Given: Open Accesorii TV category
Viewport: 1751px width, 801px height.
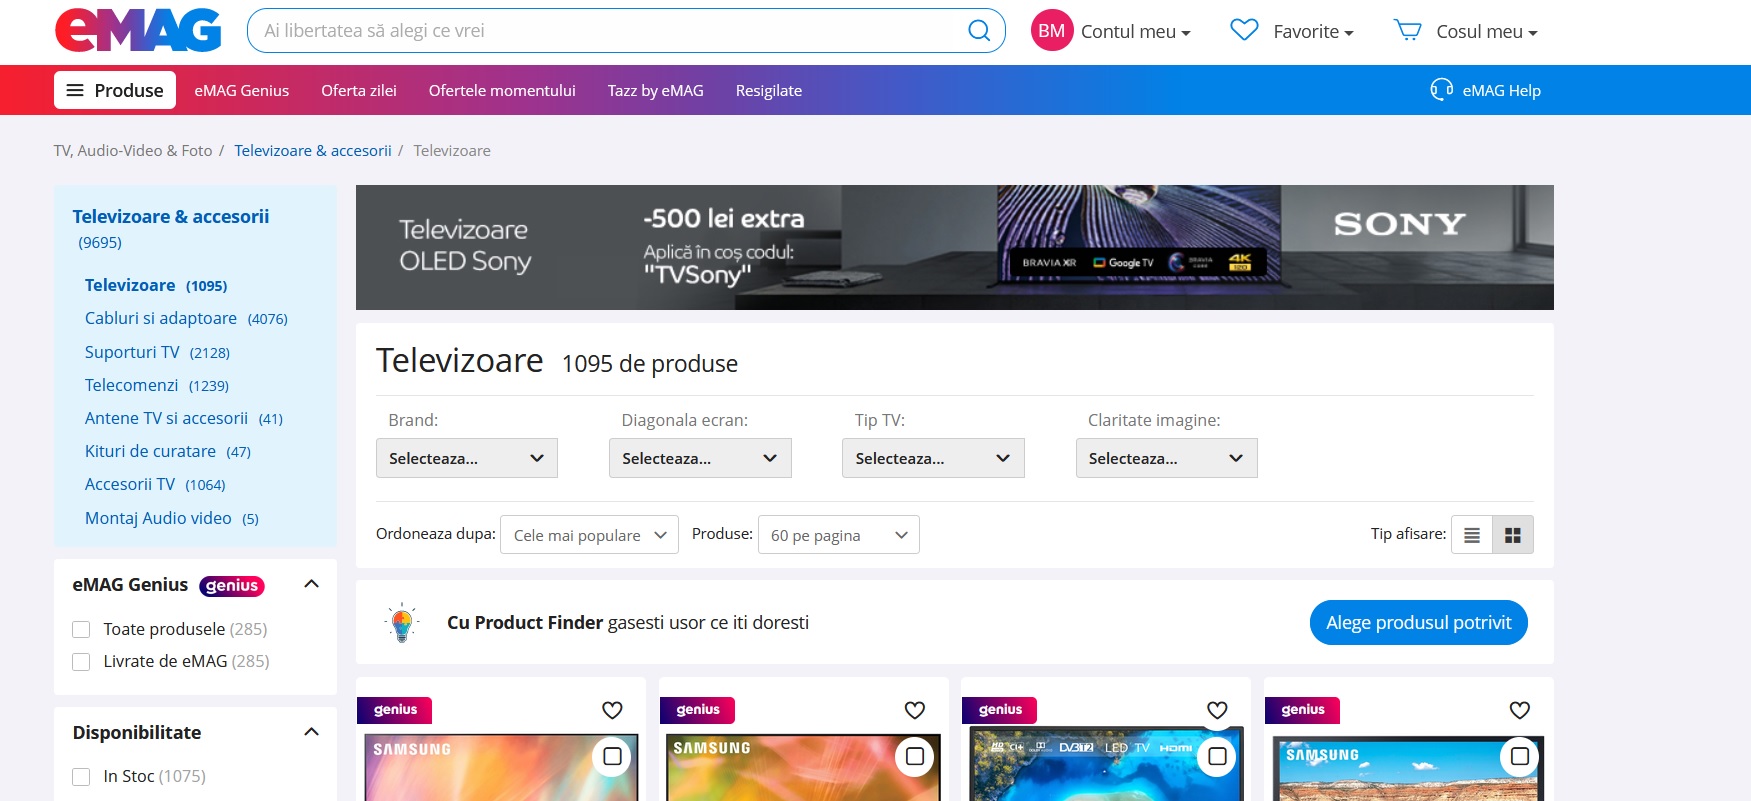Looking at the screenshot, I should point(130,484).
